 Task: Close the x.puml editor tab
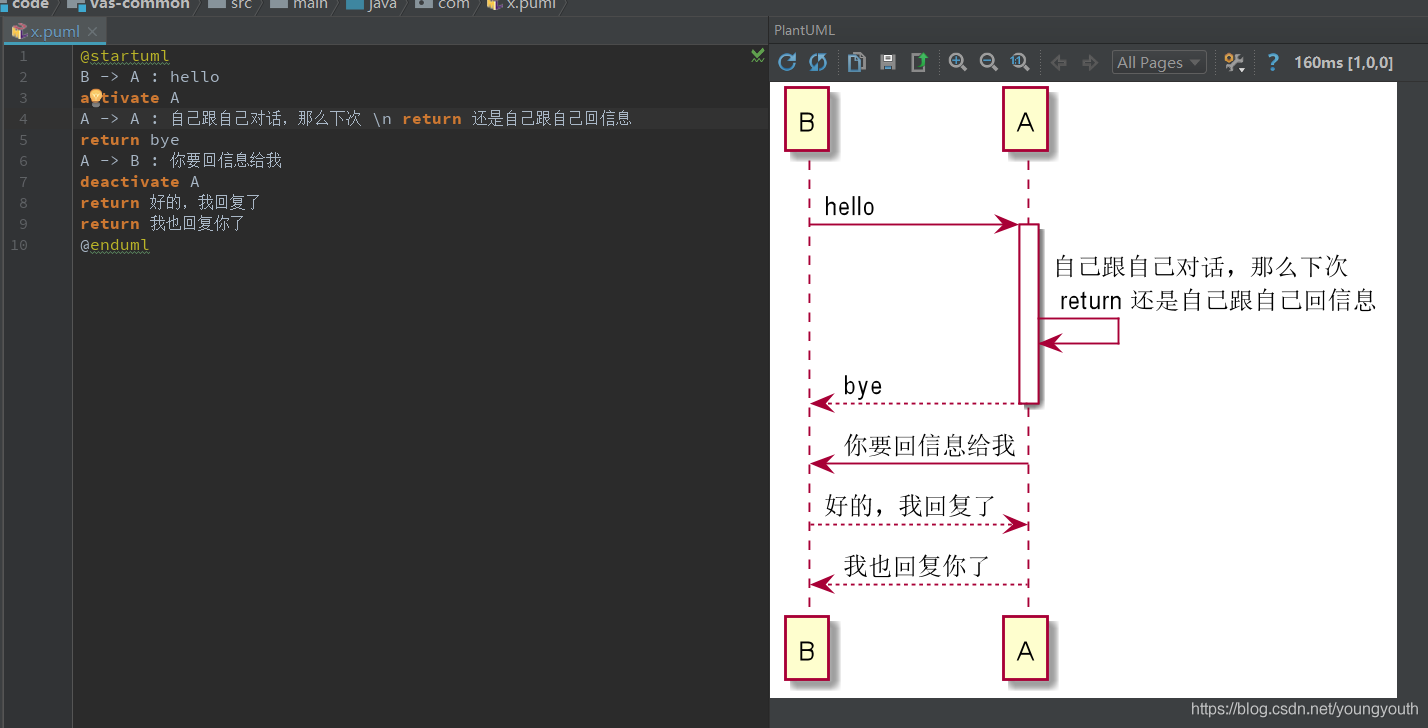click(x=93, y=31)
